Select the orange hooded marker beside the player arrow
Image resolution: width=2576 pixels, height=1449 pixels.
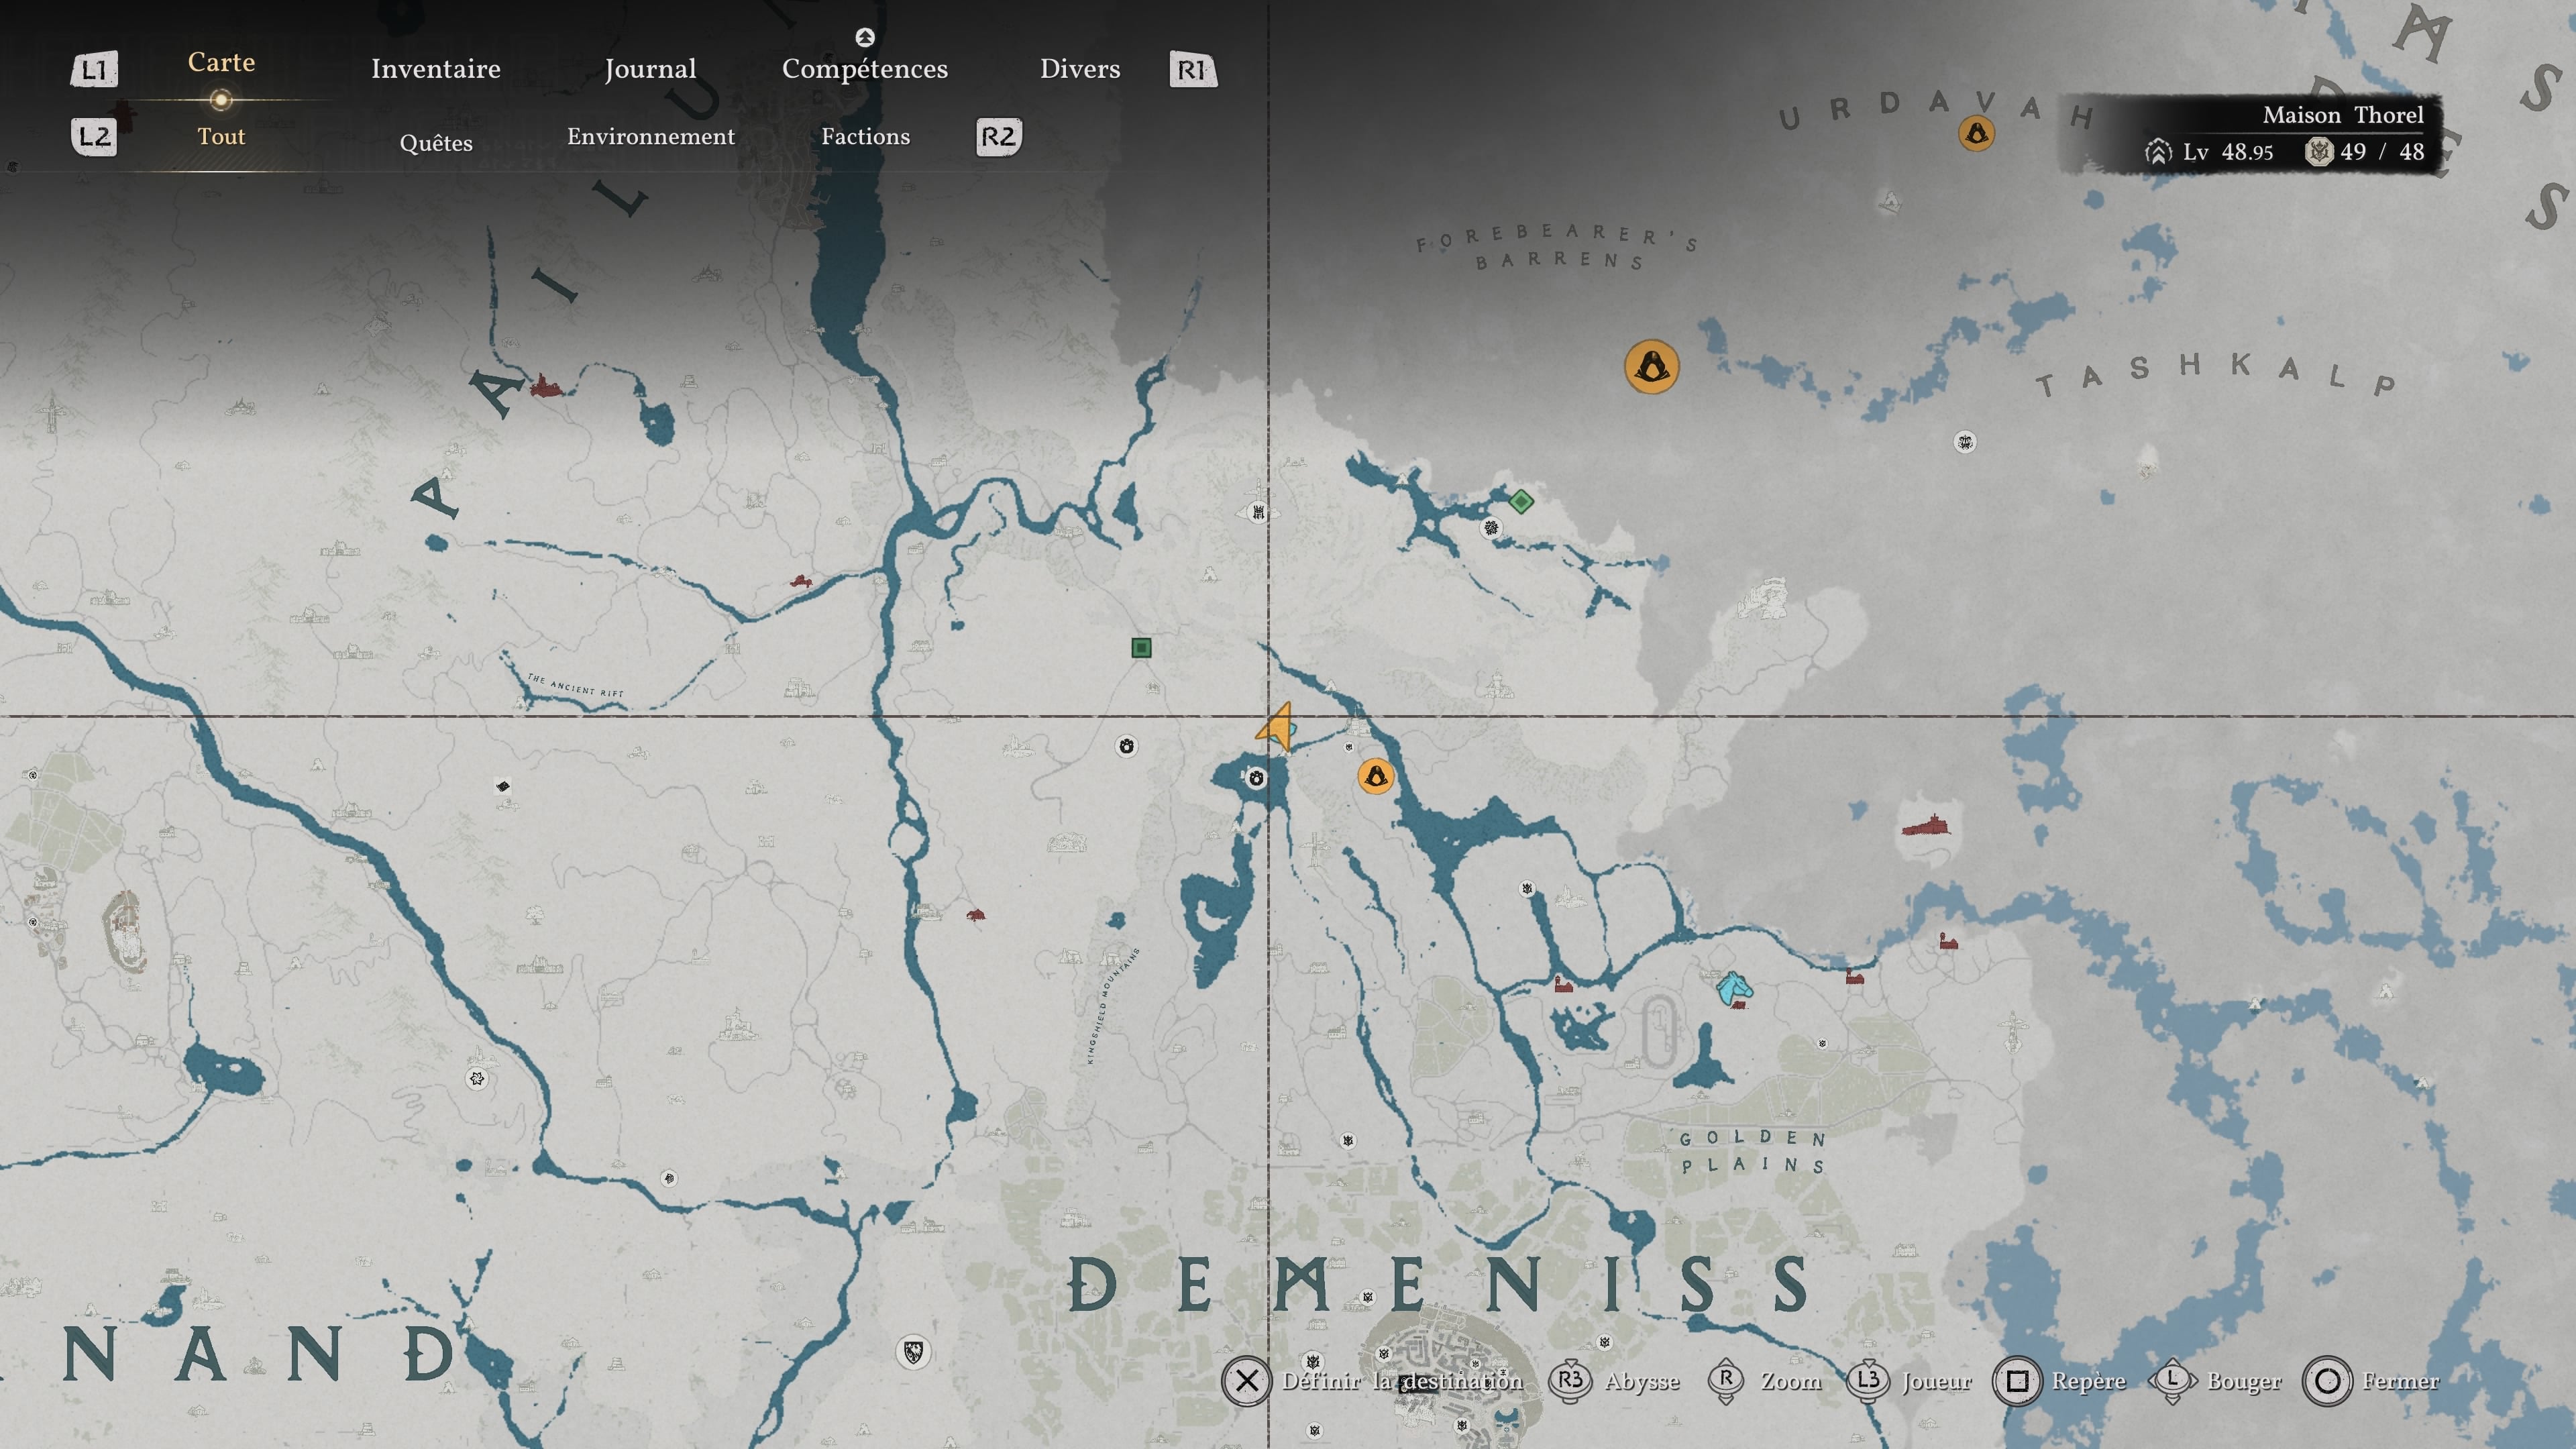[x=1376, y=776]
